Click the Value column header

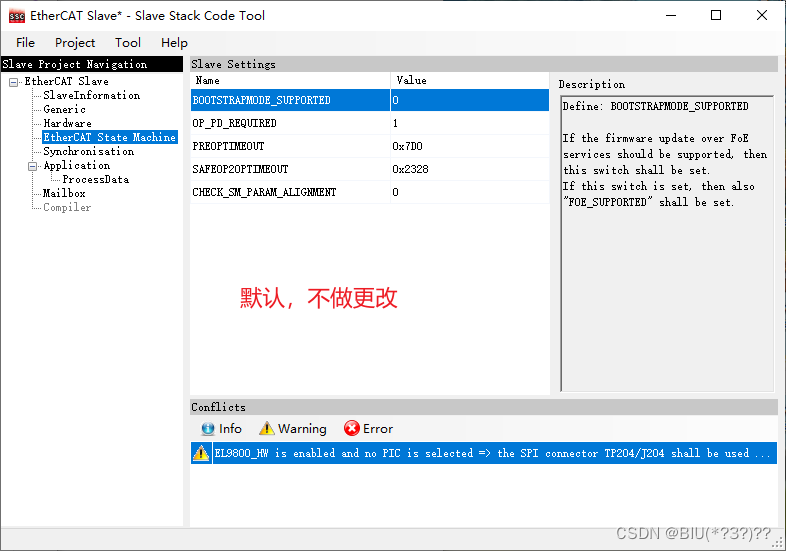[470, 80]
